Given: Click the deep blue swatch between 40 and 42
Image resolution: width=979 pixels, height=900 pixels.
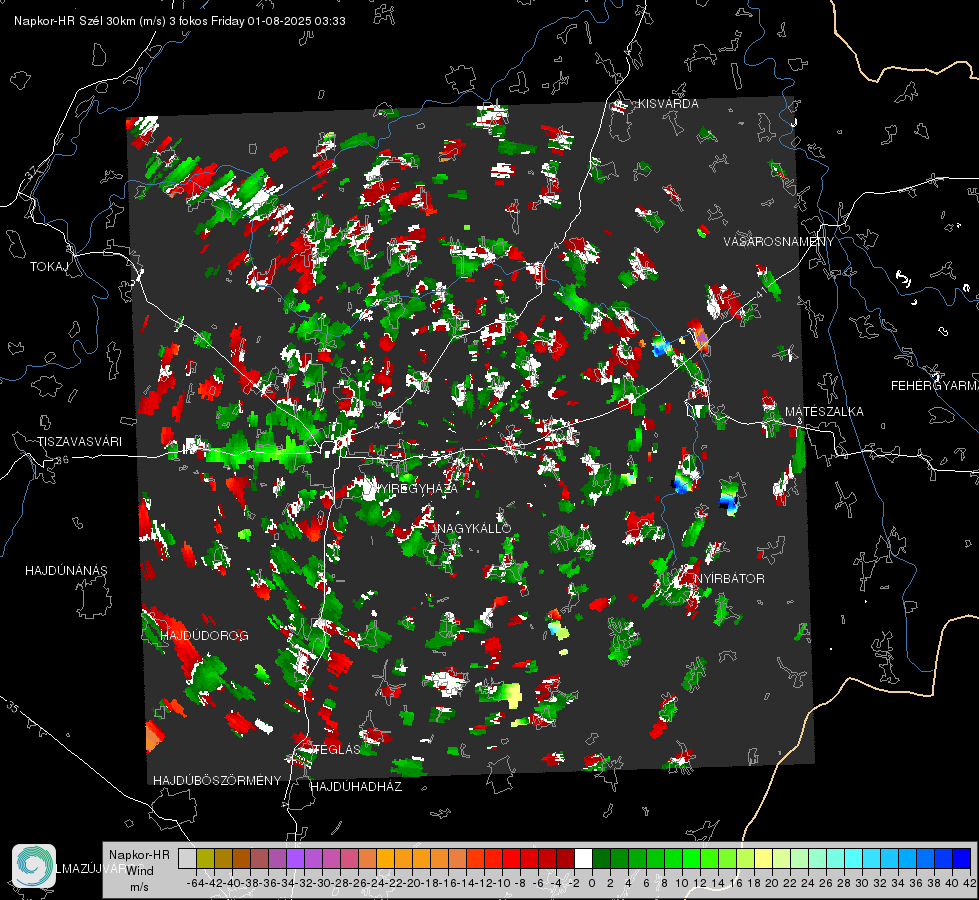Looking at the screenshot, I should point(962,859).
